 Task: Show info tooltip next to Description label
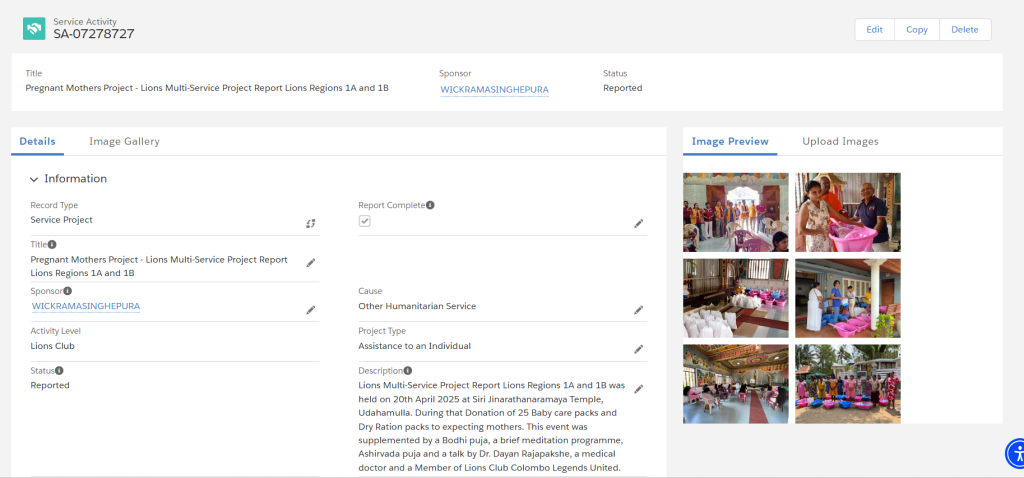[x=408, y=370]
